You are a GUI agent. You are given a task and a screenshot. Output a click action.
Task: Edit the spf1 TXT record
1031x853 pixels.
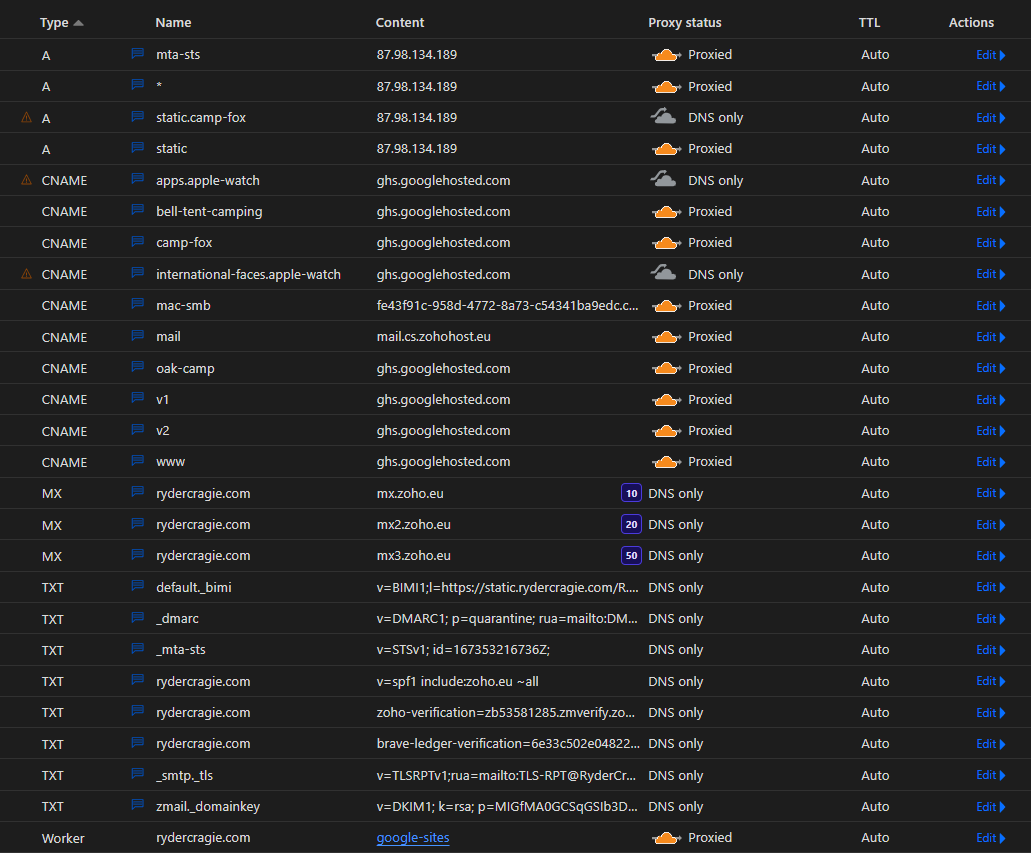[x=991, y=681]
